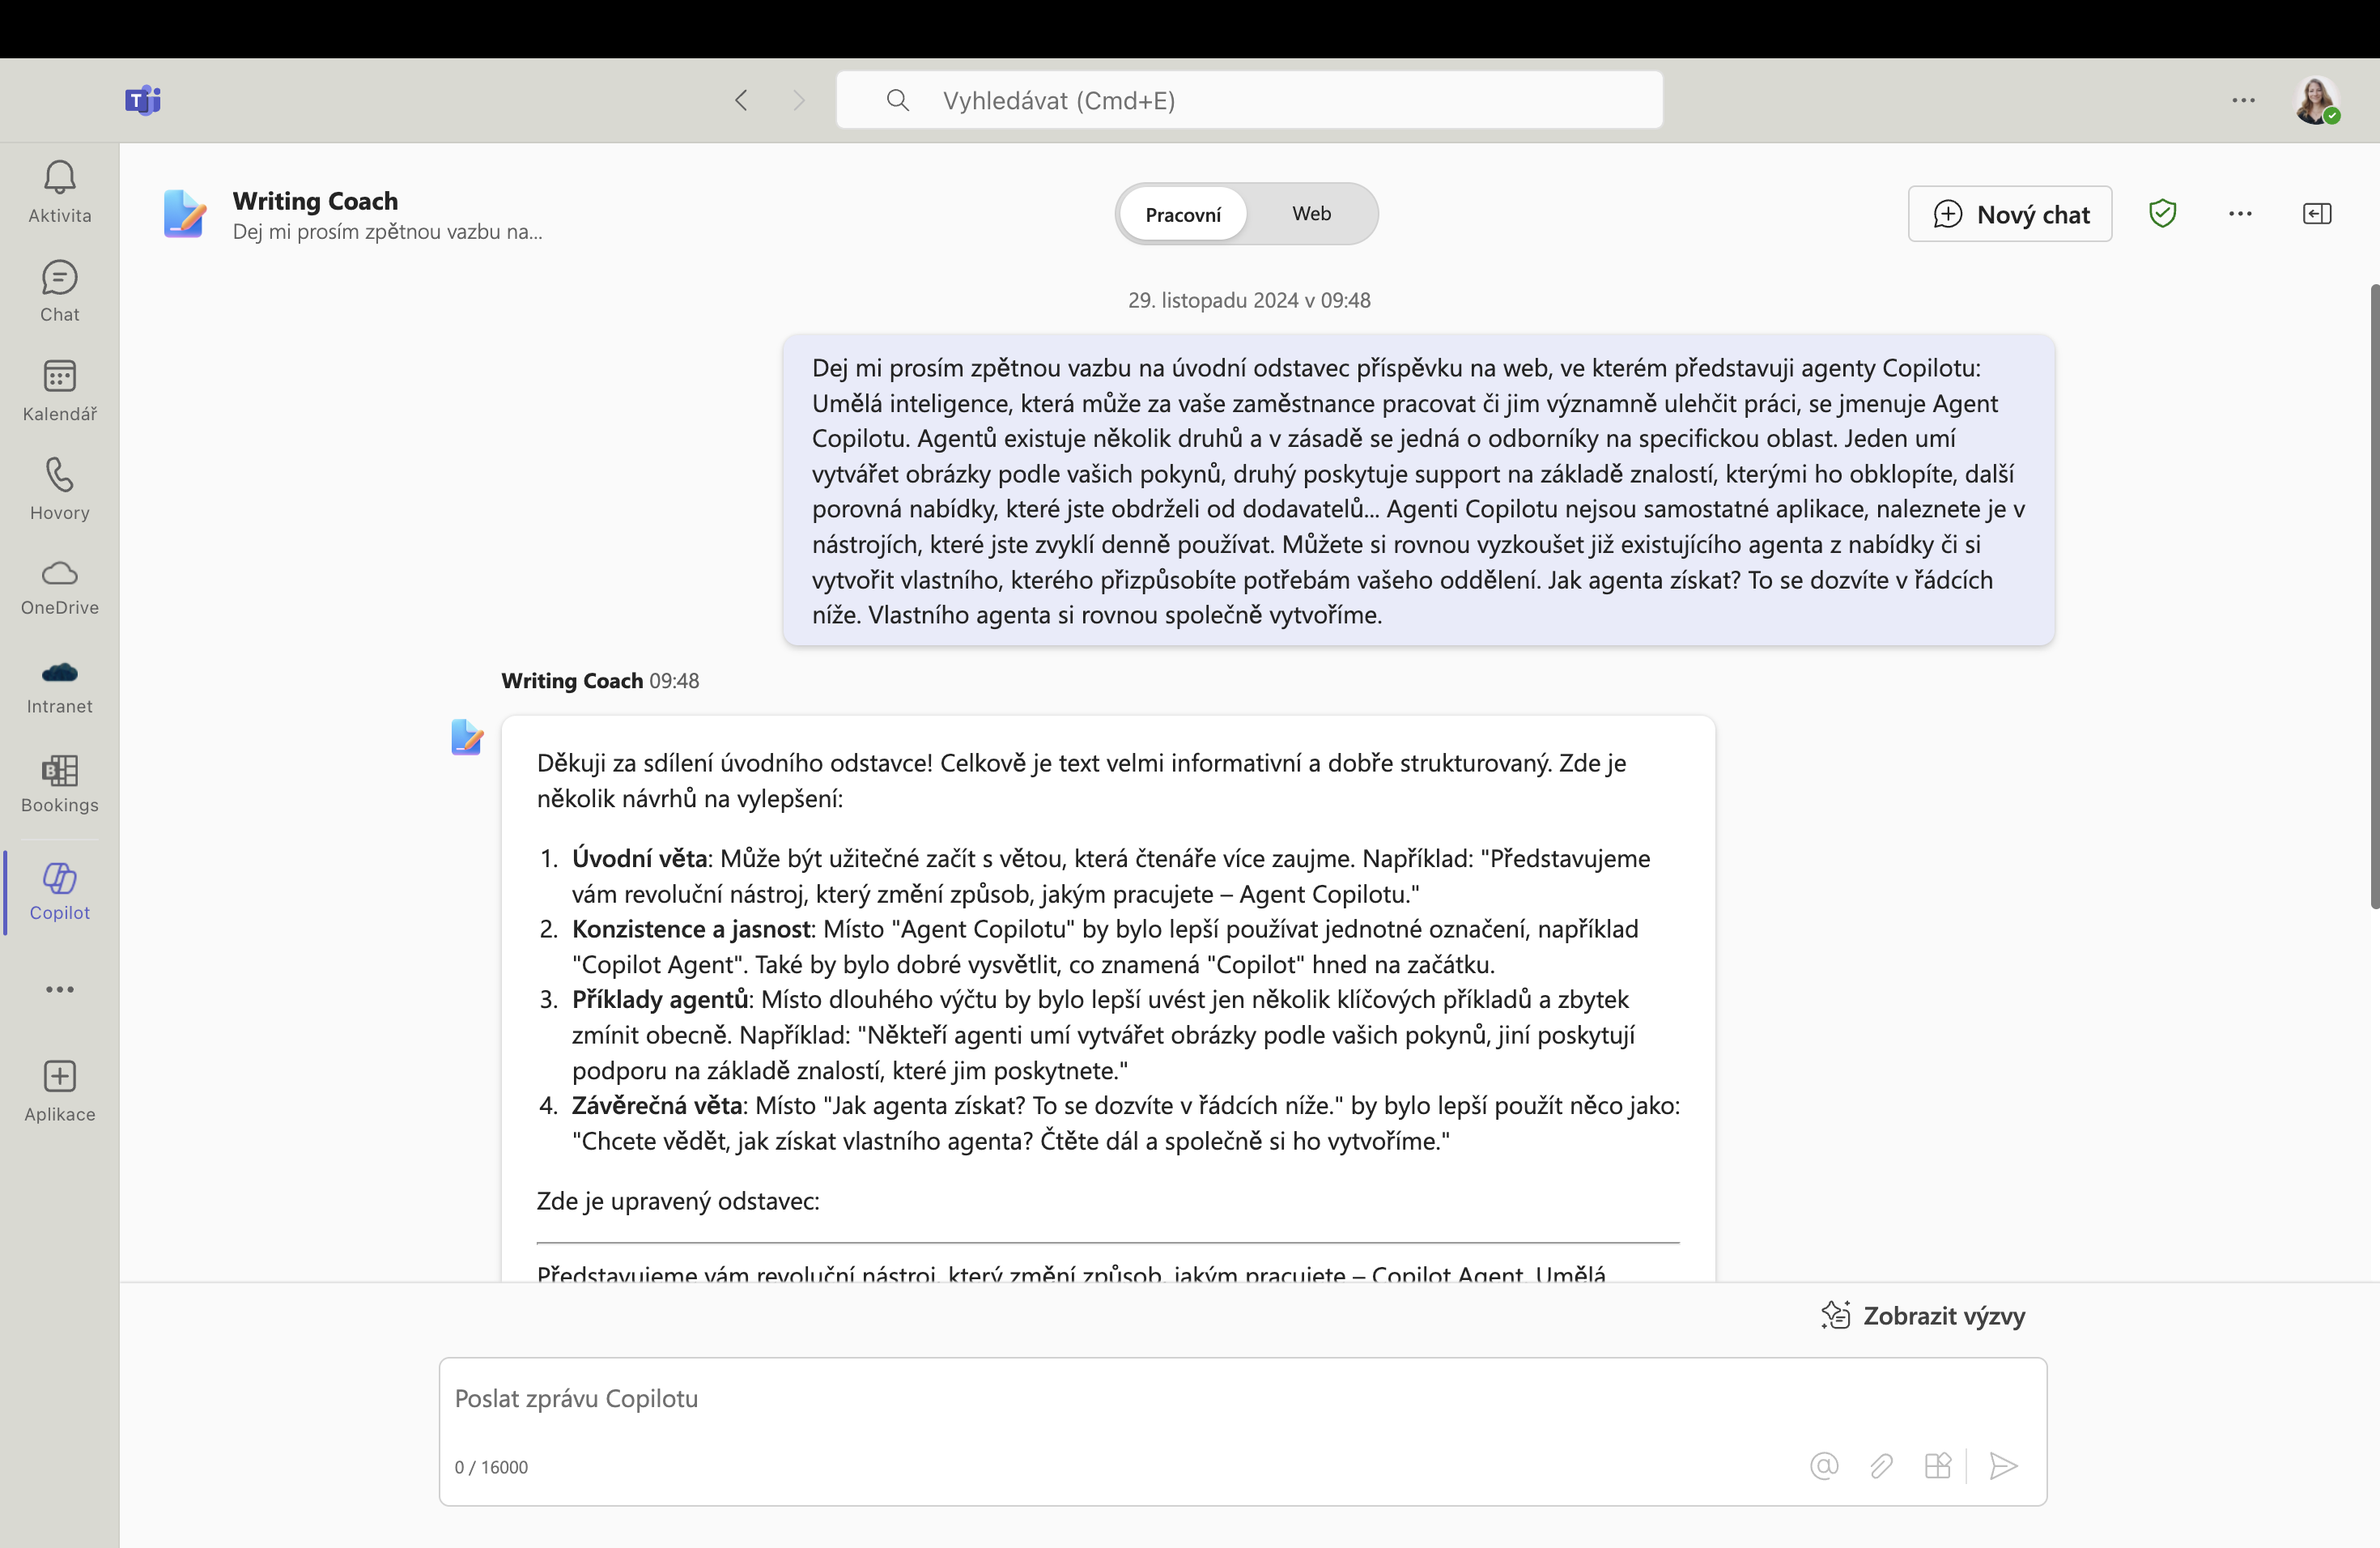Screen dimensions: 2380x1548
Task: Click the Microsoft Teams logo
Action: (143, 100)
